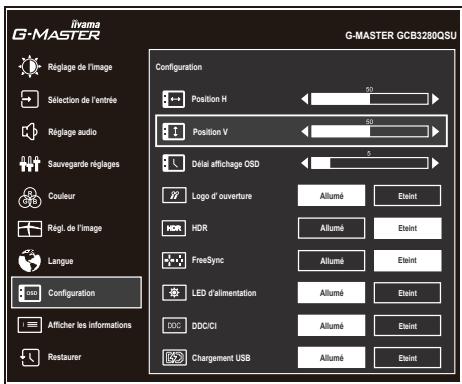Decrease Position H with left arrow
The width and height of the screenshot is (462, 384).
[305, 99]
